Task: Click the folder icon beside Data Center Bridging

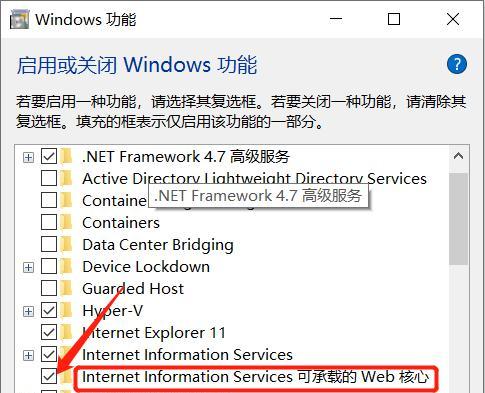Action: 67,245
